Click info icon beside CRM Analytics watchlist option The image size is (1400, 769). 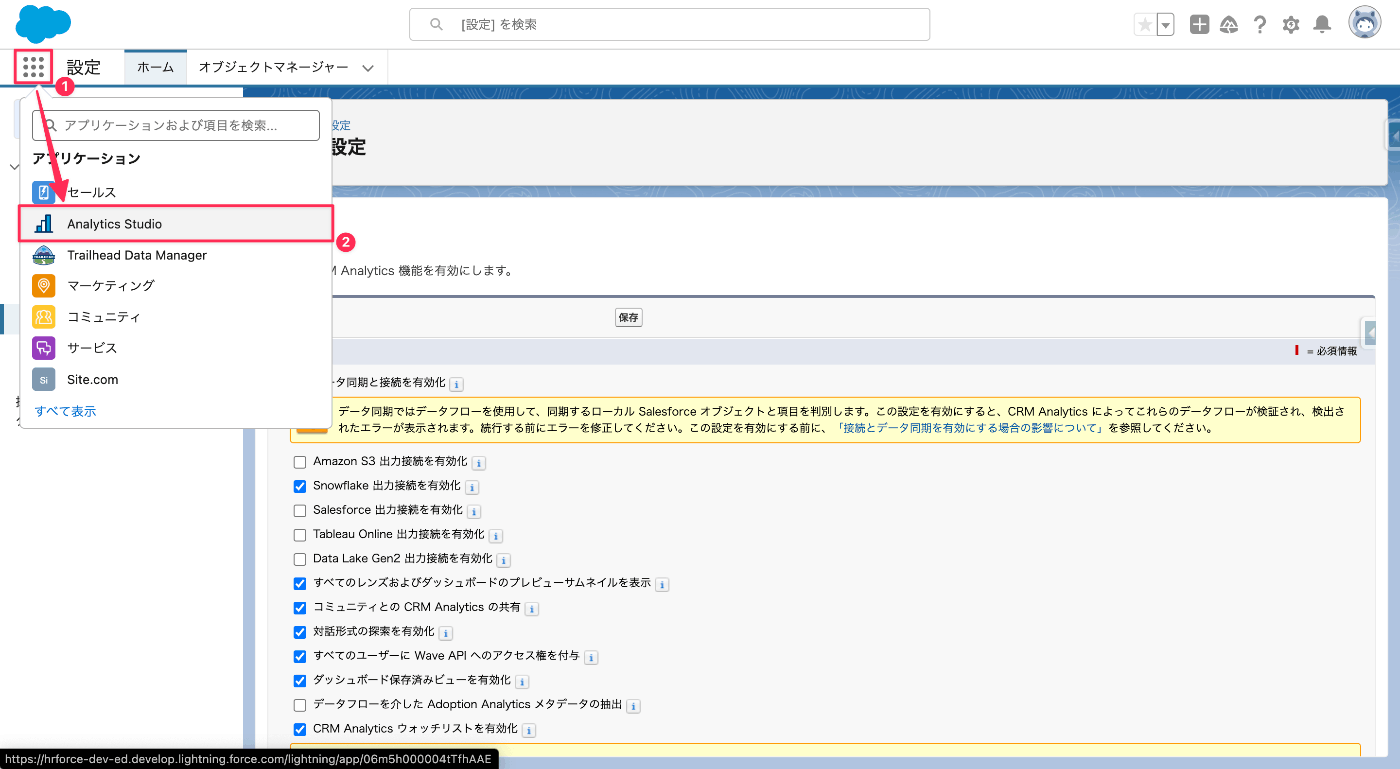click(x=529, y=730)
